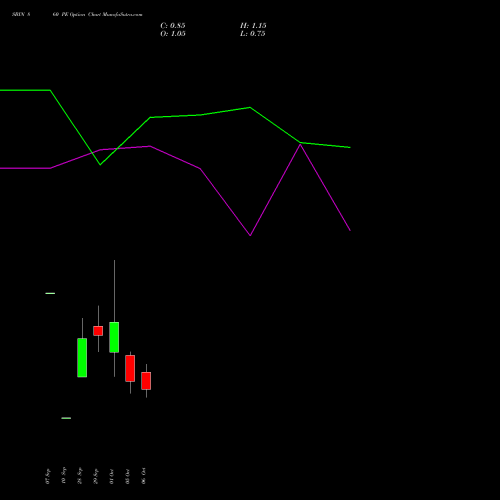Click the lowest point of the purple line

pyautogui.click(x=250, y=235)
